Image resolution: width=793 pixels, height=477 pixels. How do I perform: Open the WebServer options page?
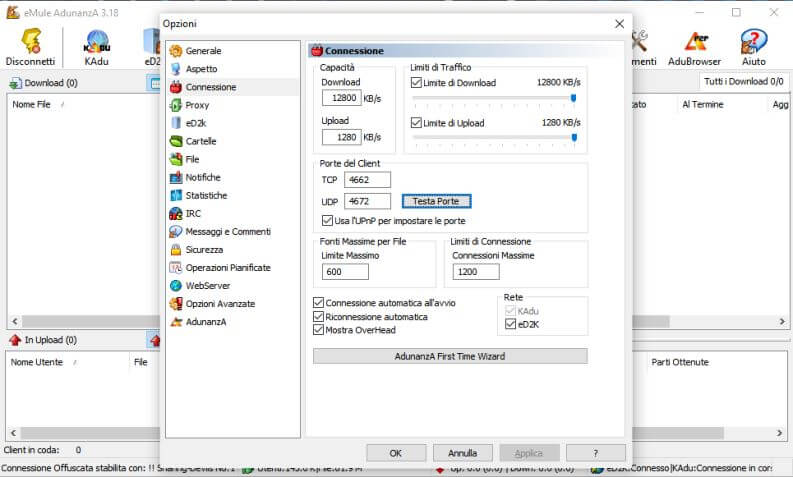point(208,286)
